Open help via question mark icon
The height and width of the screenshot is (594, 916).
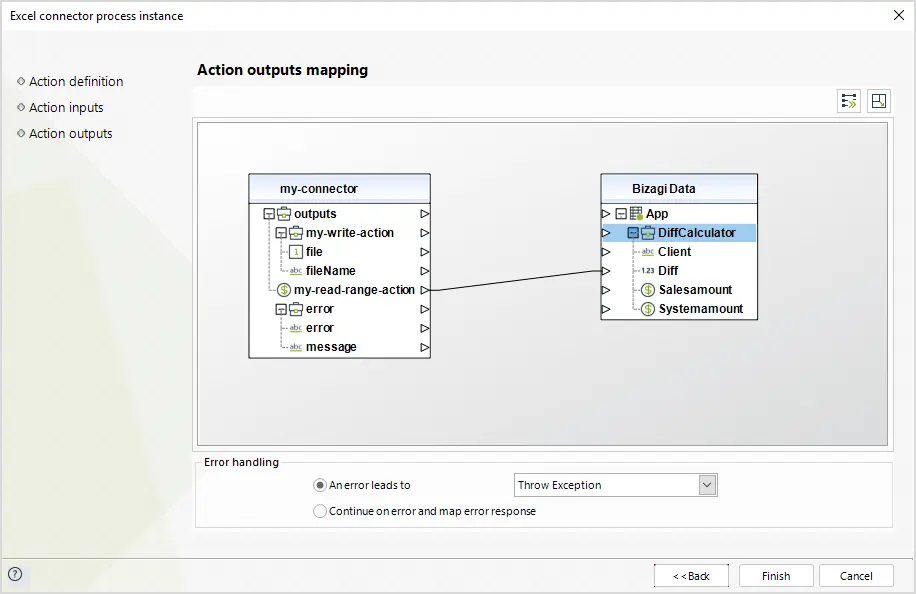[15, 574]
